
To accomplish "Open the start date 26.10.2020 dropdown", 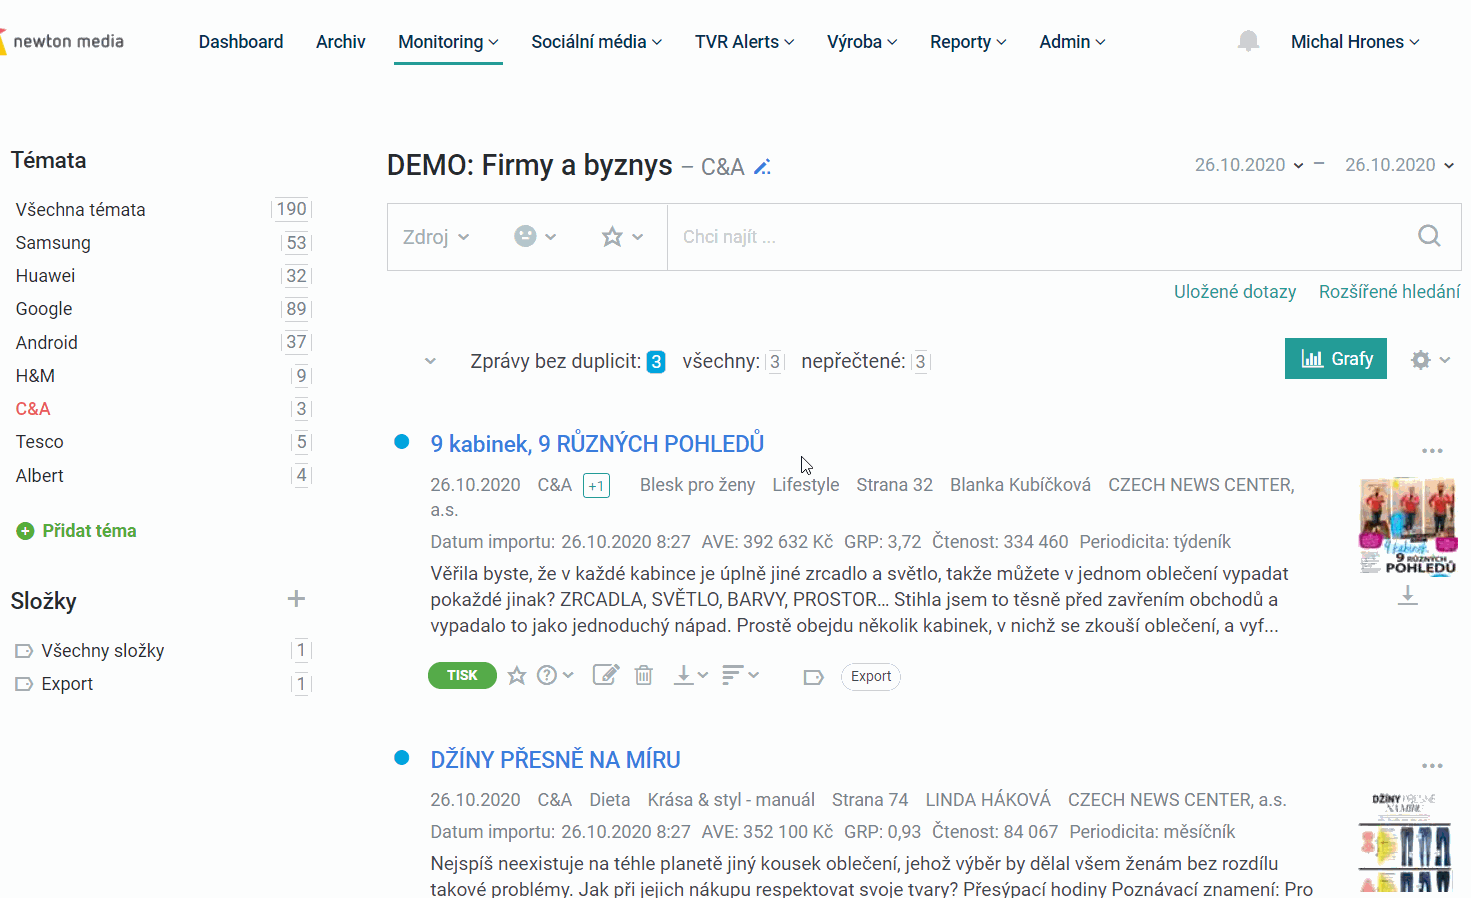I will point(1249,165).
